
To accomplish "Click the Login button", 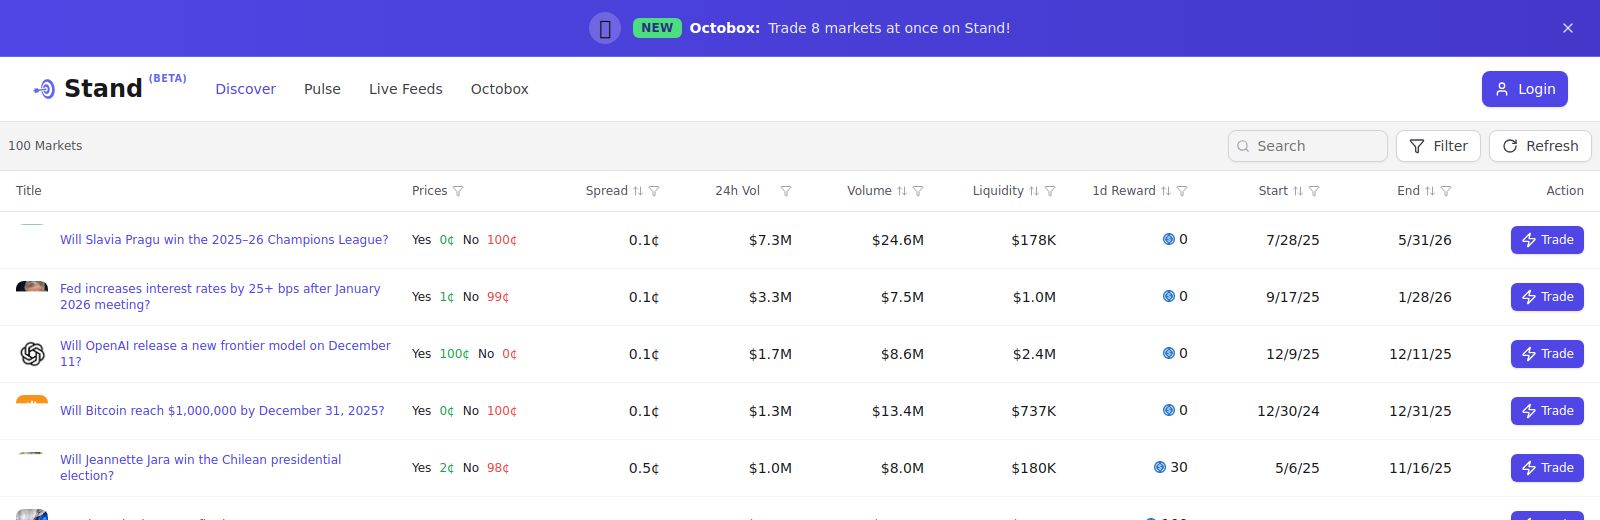I will 1524,89.
